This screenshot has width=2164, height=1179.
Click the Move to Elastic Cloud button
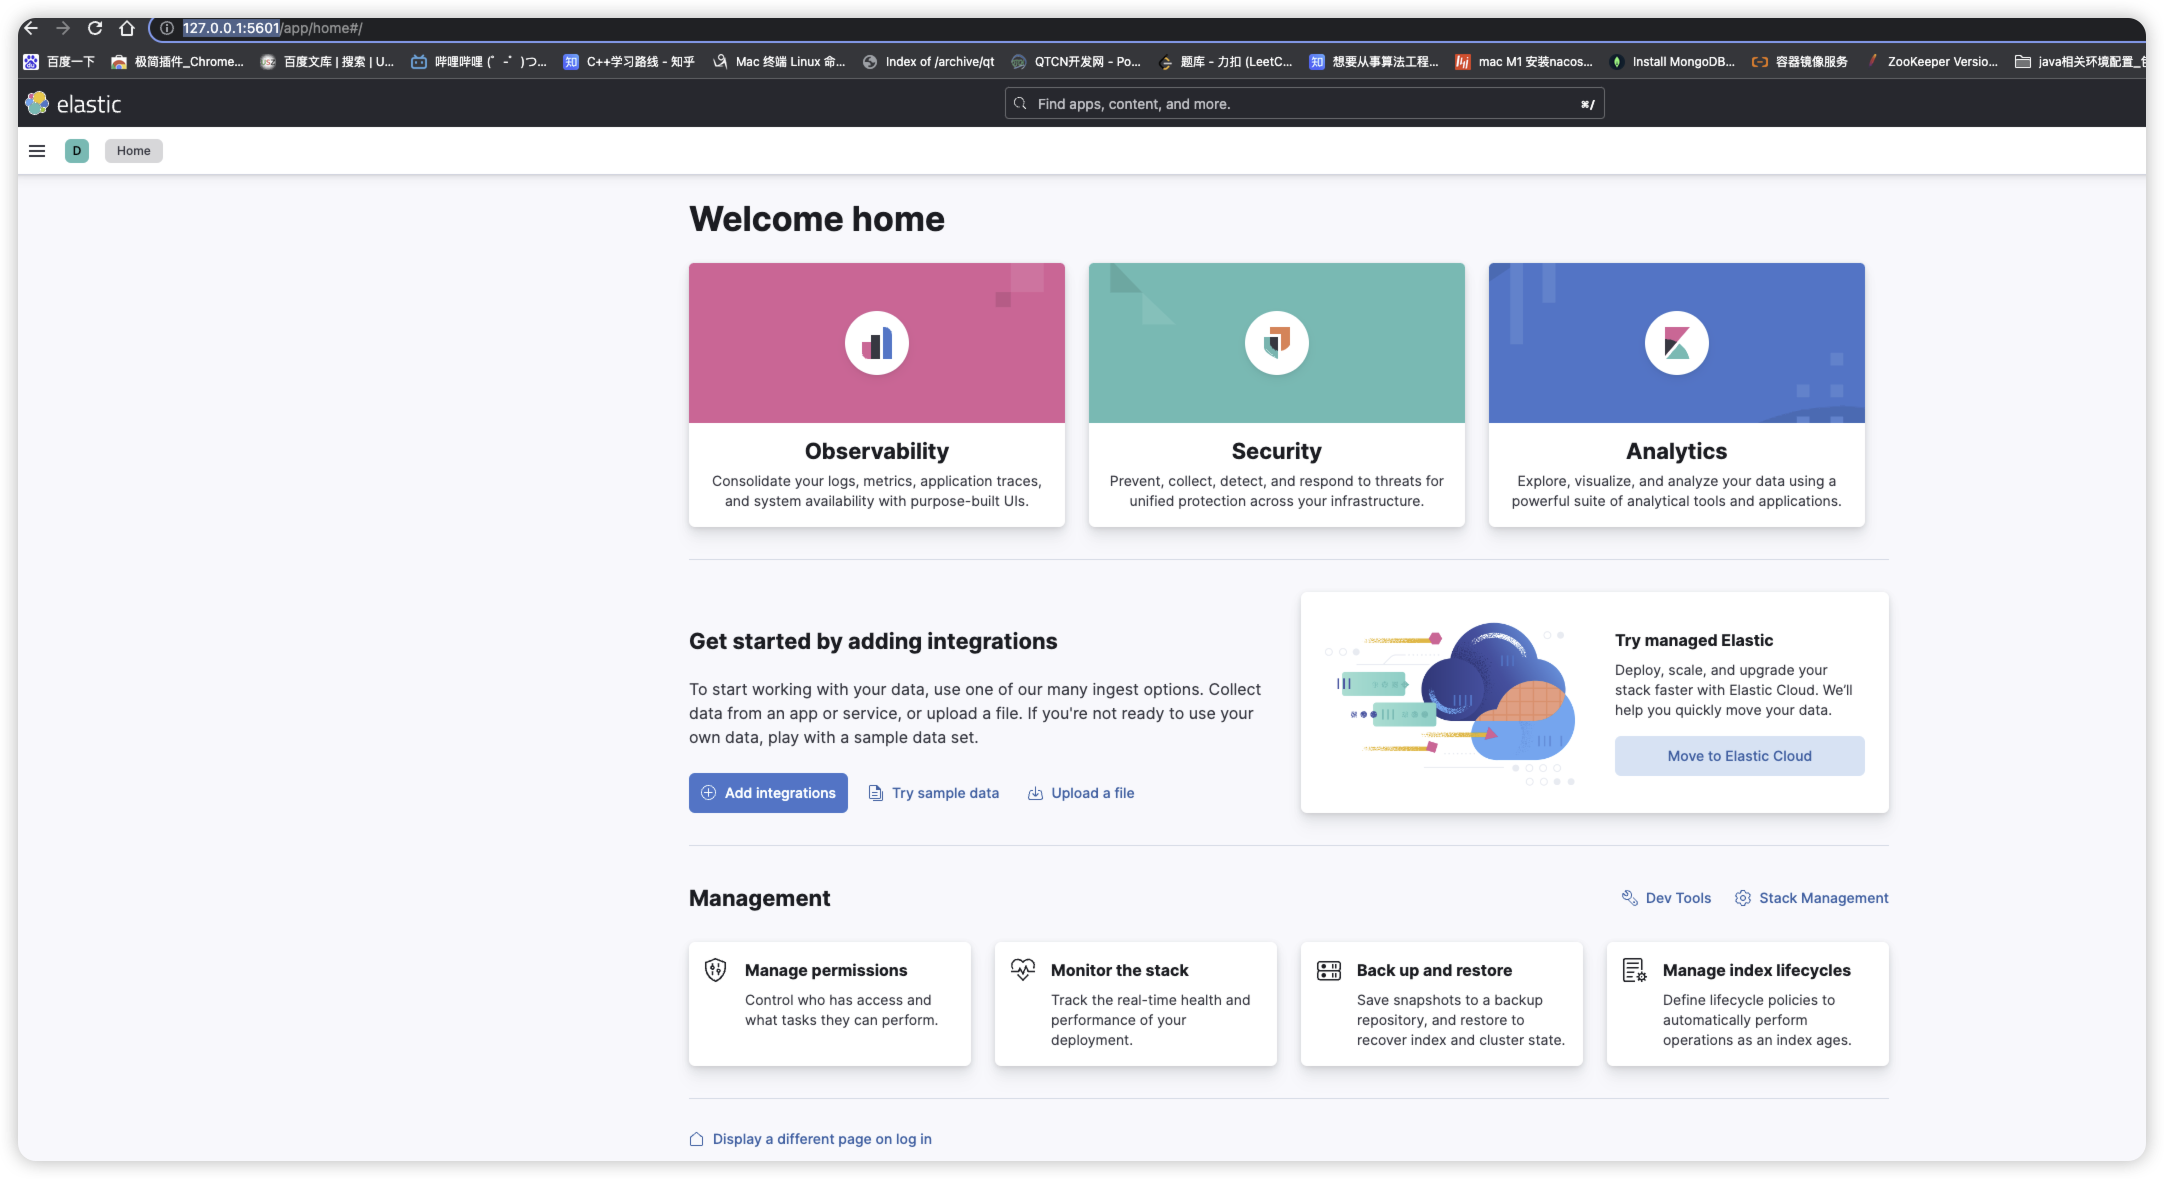(1739, 756)
